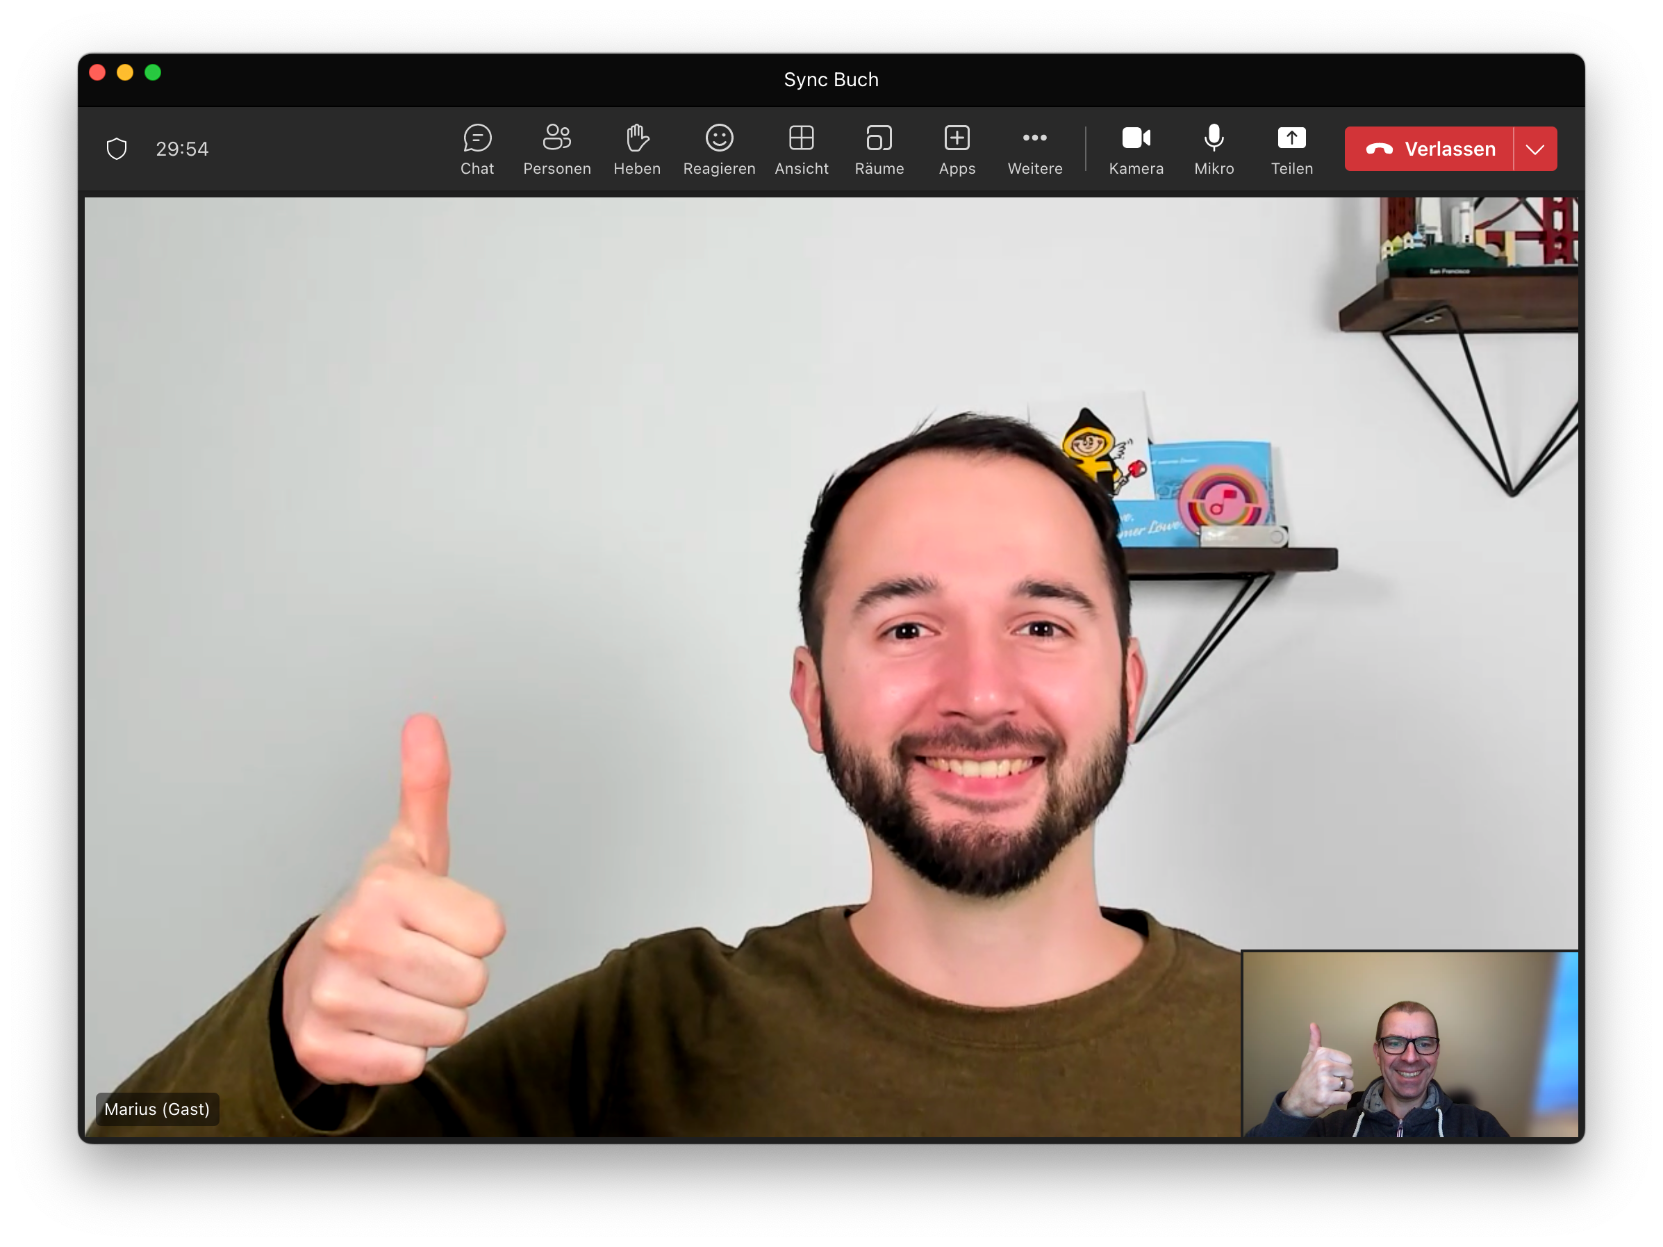Open the Apps add-ins menu

pos(956,149)
